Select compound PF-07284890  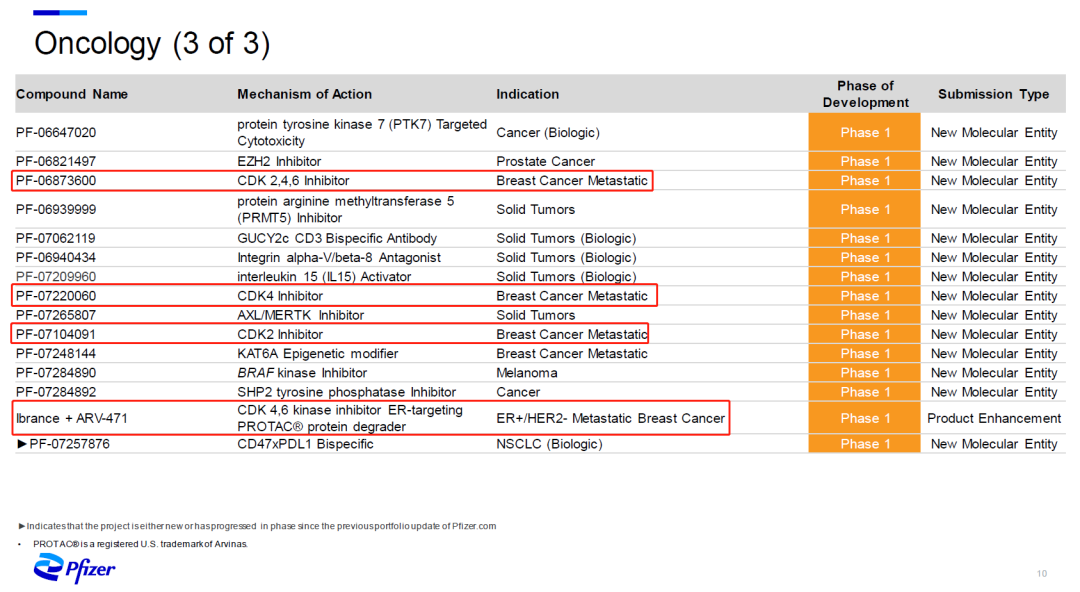56,373
